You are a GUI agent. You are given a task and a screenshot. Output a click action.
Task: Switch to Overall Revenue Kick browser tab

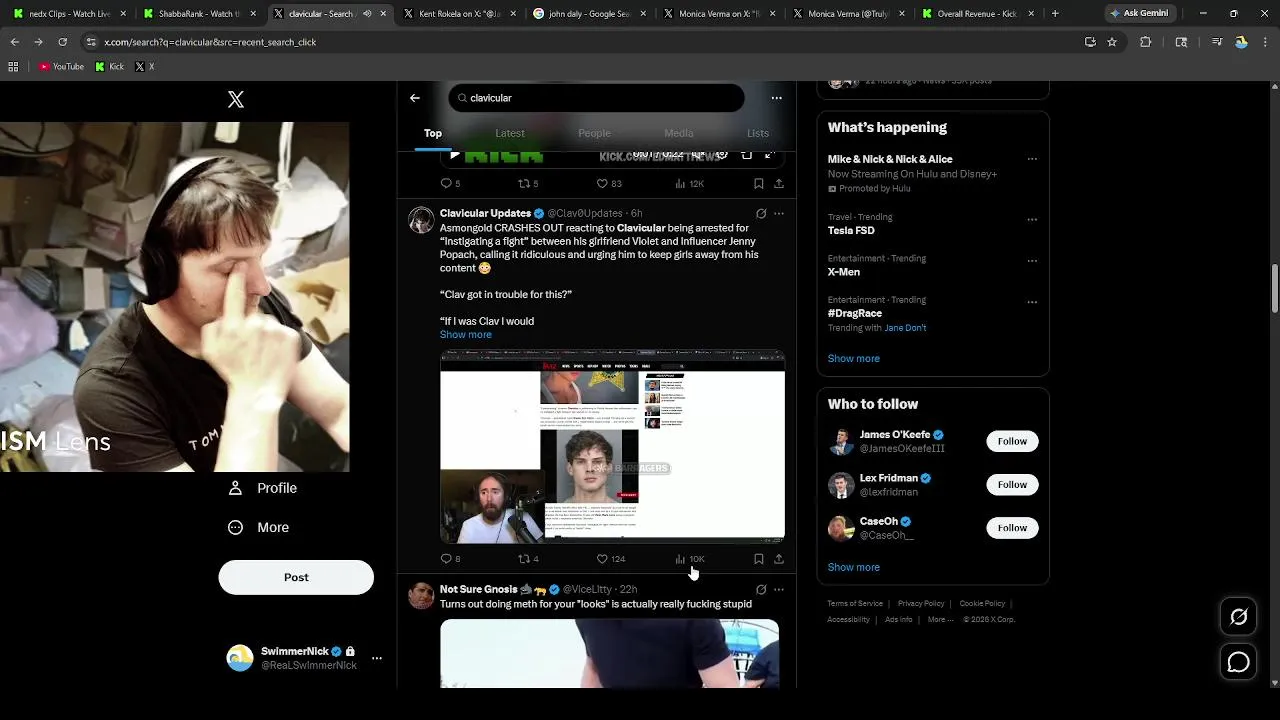click(x=977, y=14)
